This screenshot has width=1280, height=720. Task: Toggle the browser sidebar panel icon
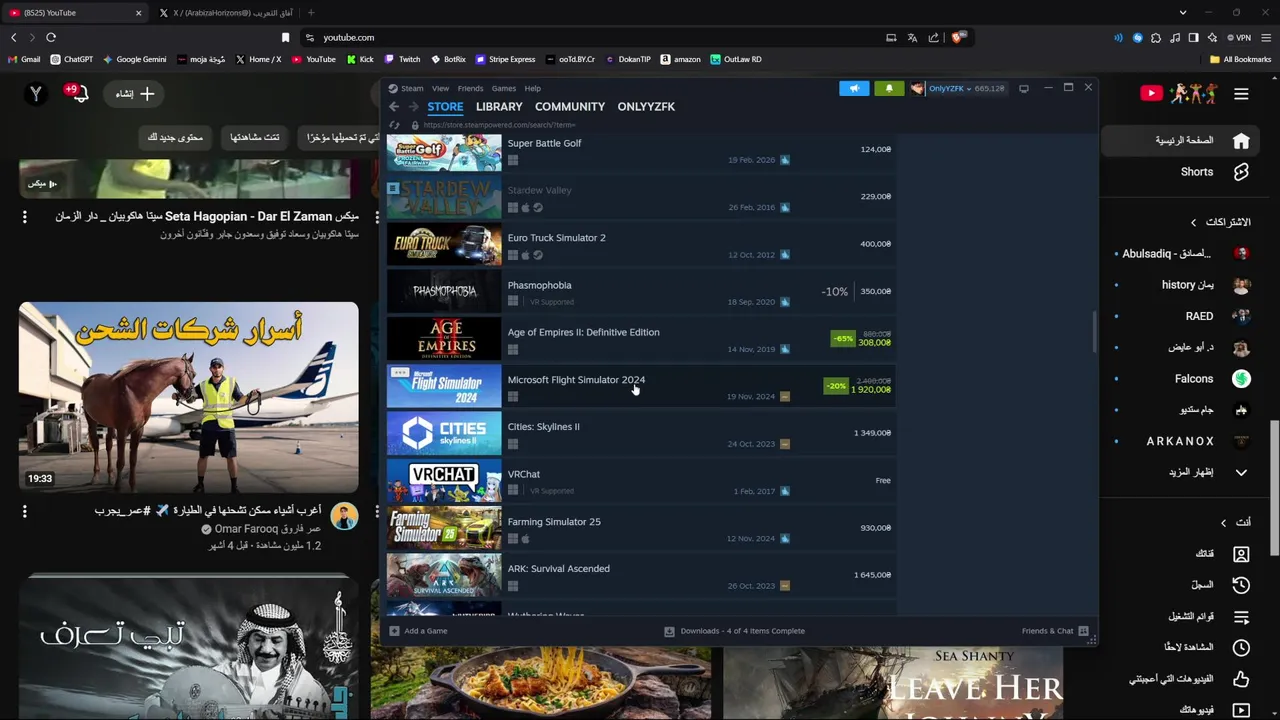tap(1193, 37)
